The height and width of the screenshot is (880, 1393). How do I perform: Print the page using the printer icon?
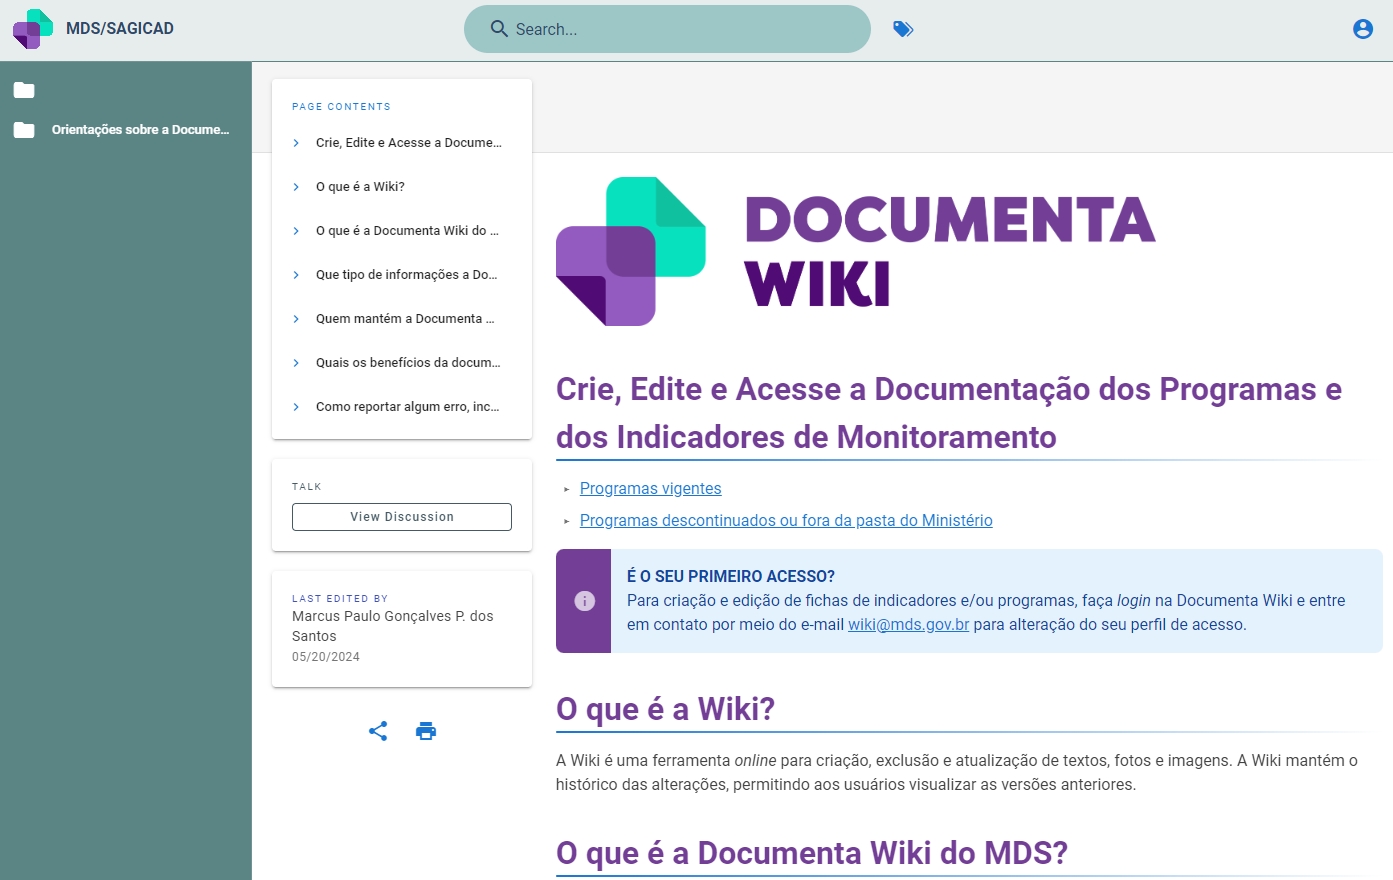coord(426,731)
